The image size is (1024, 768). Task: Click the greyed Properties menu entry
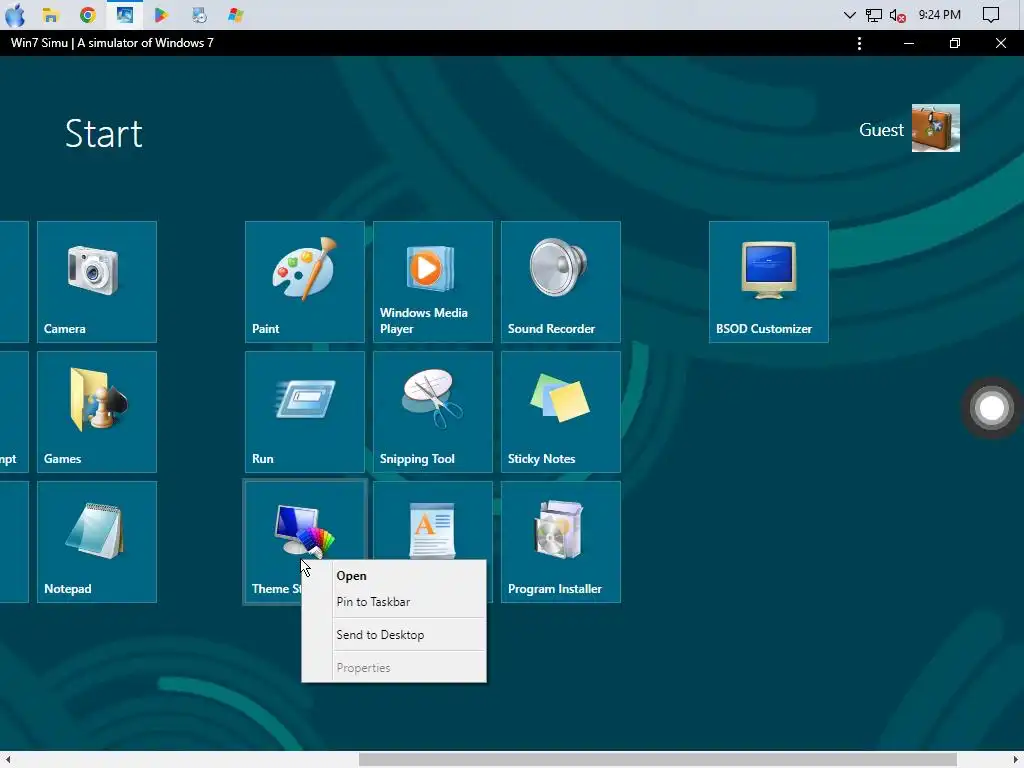pos(394,667)
